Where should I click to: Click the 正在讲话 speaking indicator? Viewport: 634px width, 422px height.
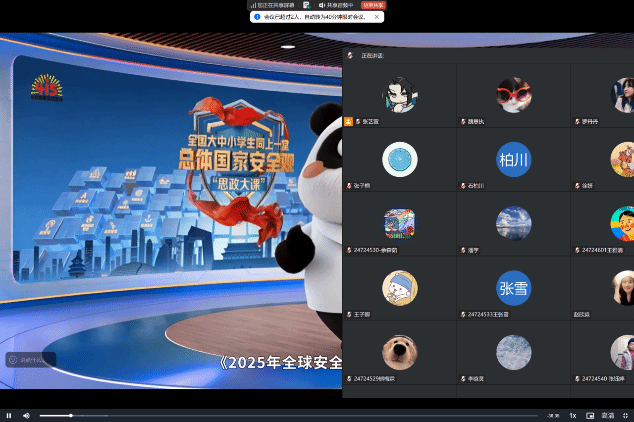(x=371, y=55)
